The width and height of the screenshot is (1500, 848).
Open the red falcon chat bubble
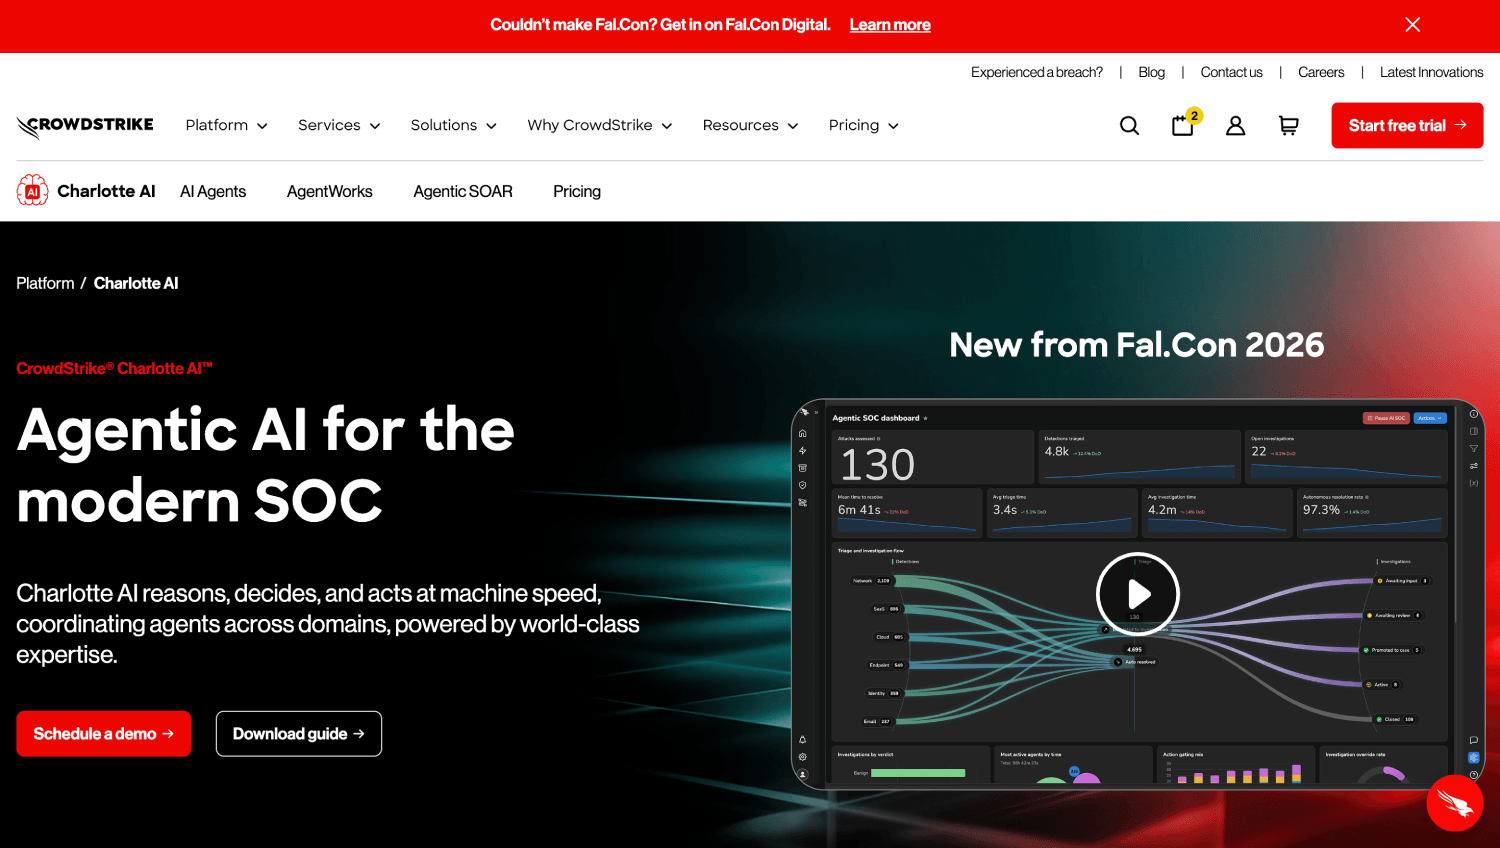pyautogui.click(x=1455, y=803)
